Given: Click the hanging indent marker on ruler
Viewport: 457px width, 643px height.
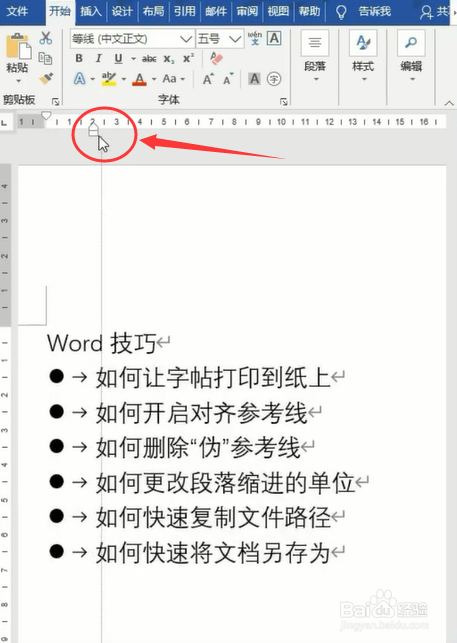Looking at the screenshot, I should [94, 129].
